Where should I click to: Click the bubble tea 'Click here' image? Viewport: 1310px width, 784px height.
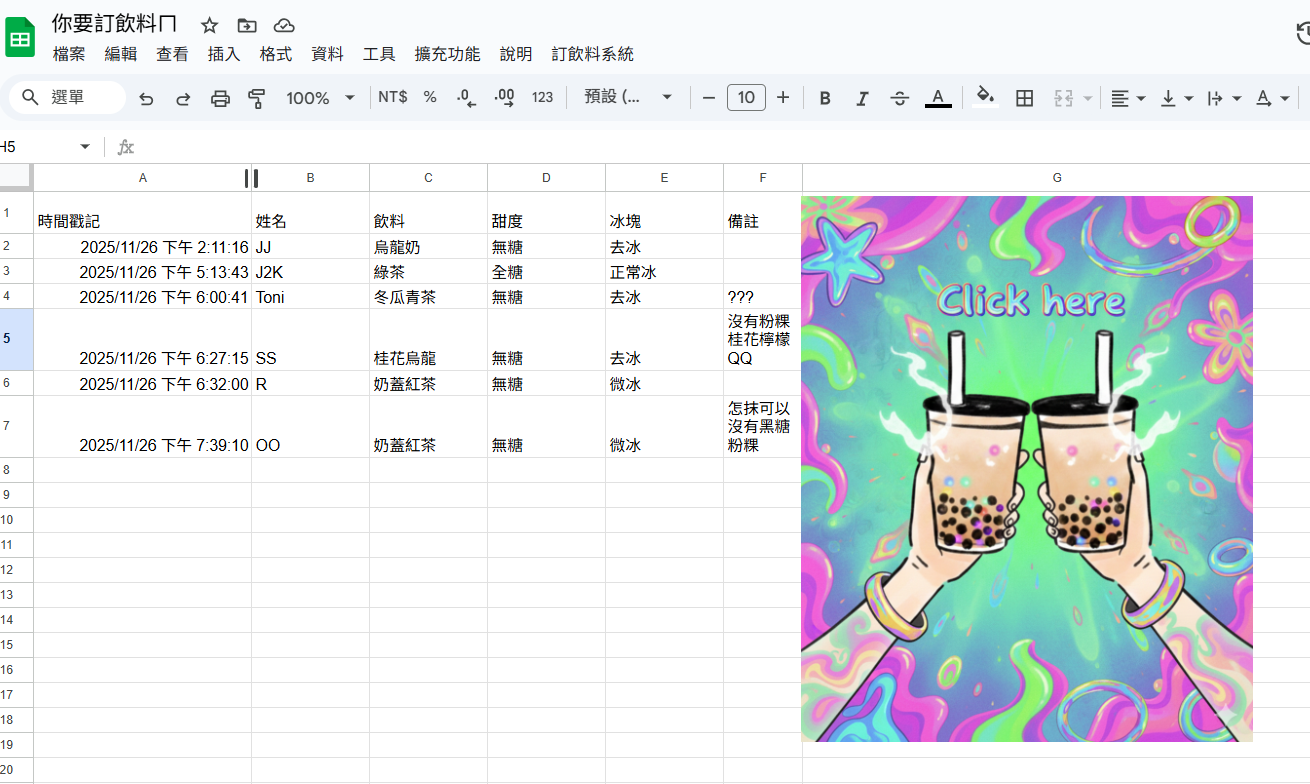point(1027,468)
